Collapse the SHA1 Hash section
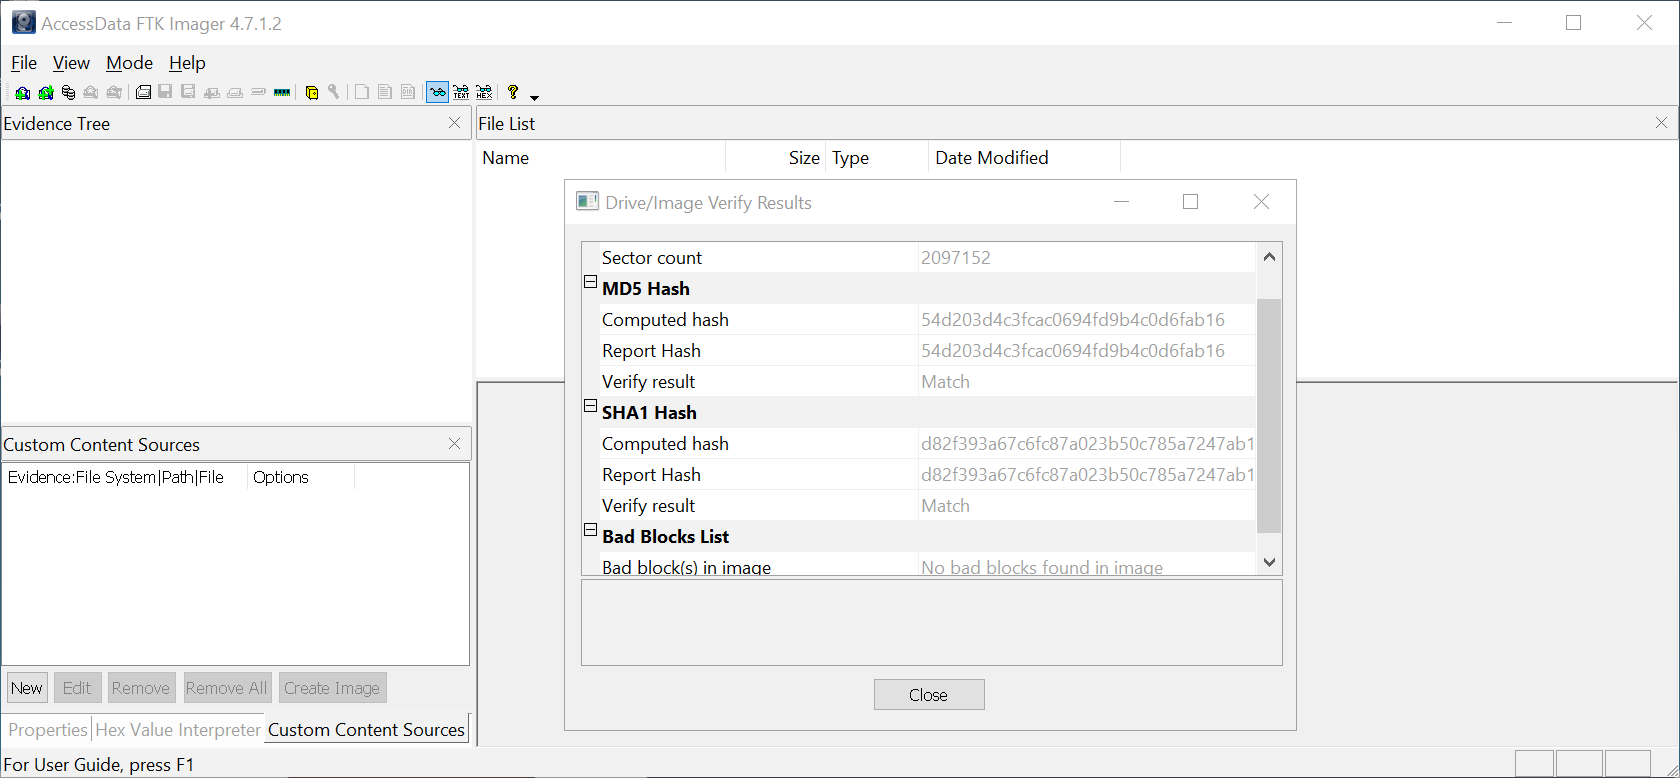Image resolution: width=1680 pixels, height=778 pixels. point(590,406)
